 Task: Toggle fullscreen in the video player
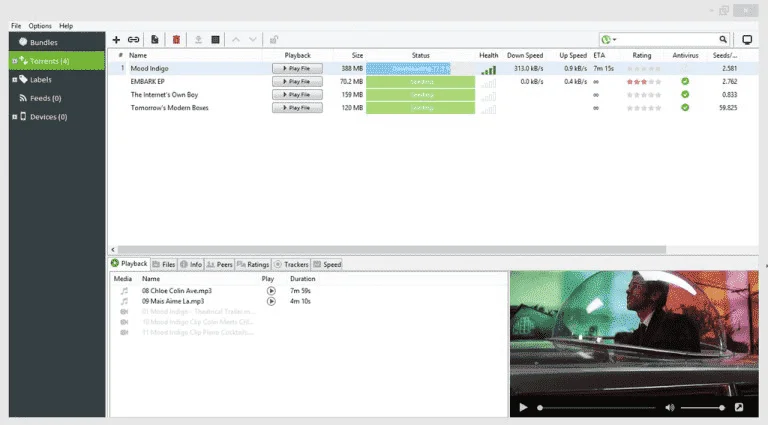(x=739, y=407)
